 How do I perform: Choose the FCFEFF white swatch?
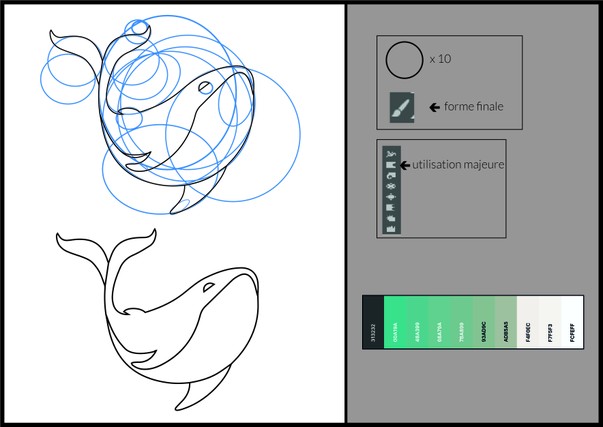click(x=572, y=322)
